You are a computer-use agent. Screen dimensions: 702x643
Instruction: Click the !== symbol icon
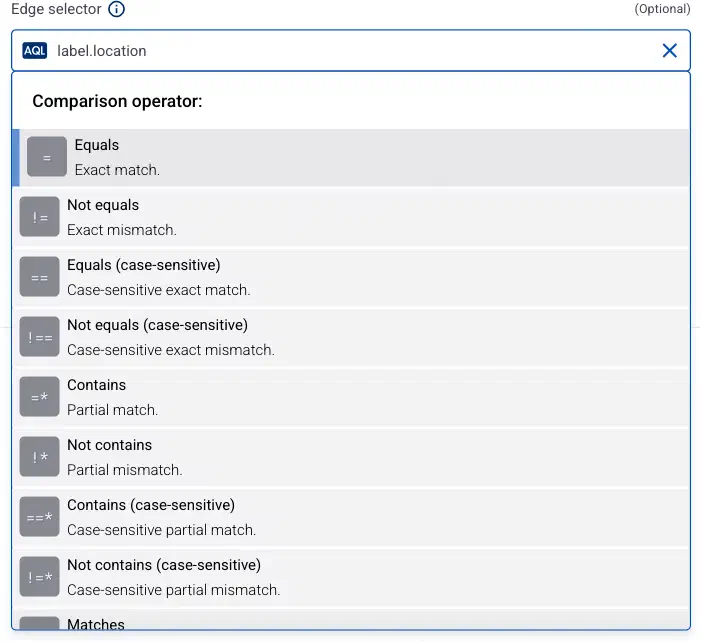(x=39, y=337)
